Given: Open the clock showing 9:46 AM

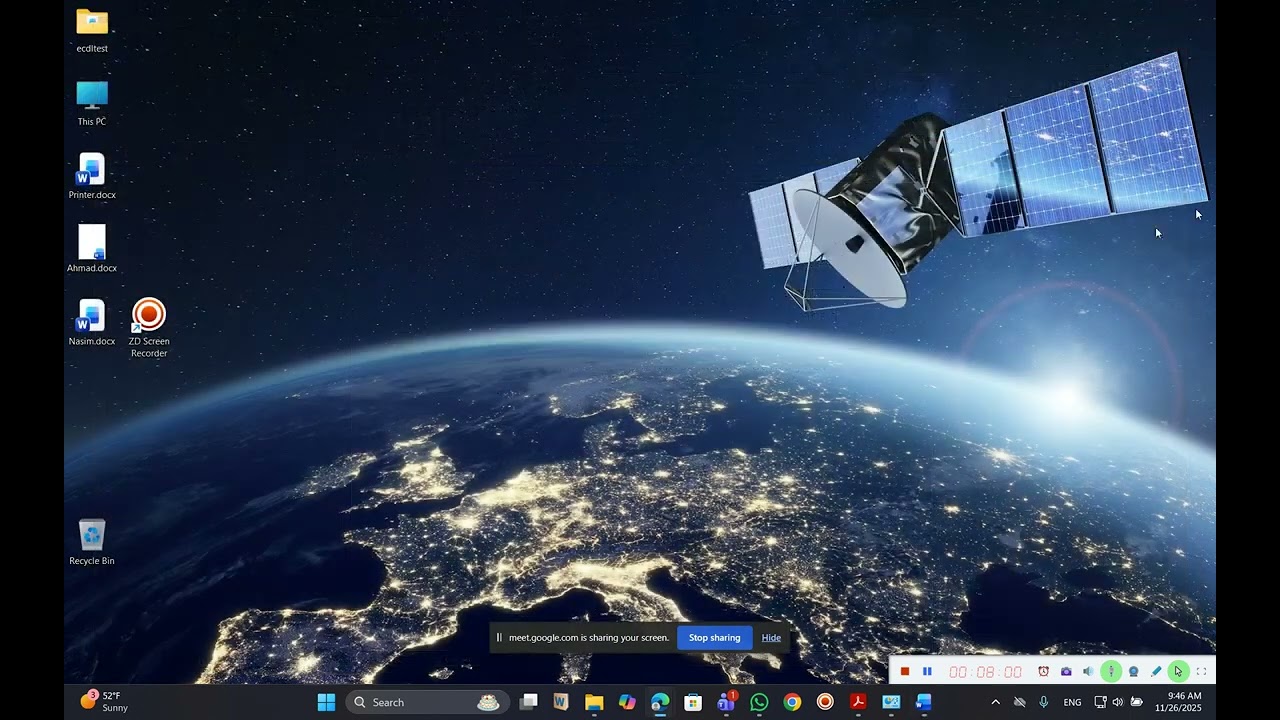Looking at the screenshot, I should click(x=1178, y=702).
